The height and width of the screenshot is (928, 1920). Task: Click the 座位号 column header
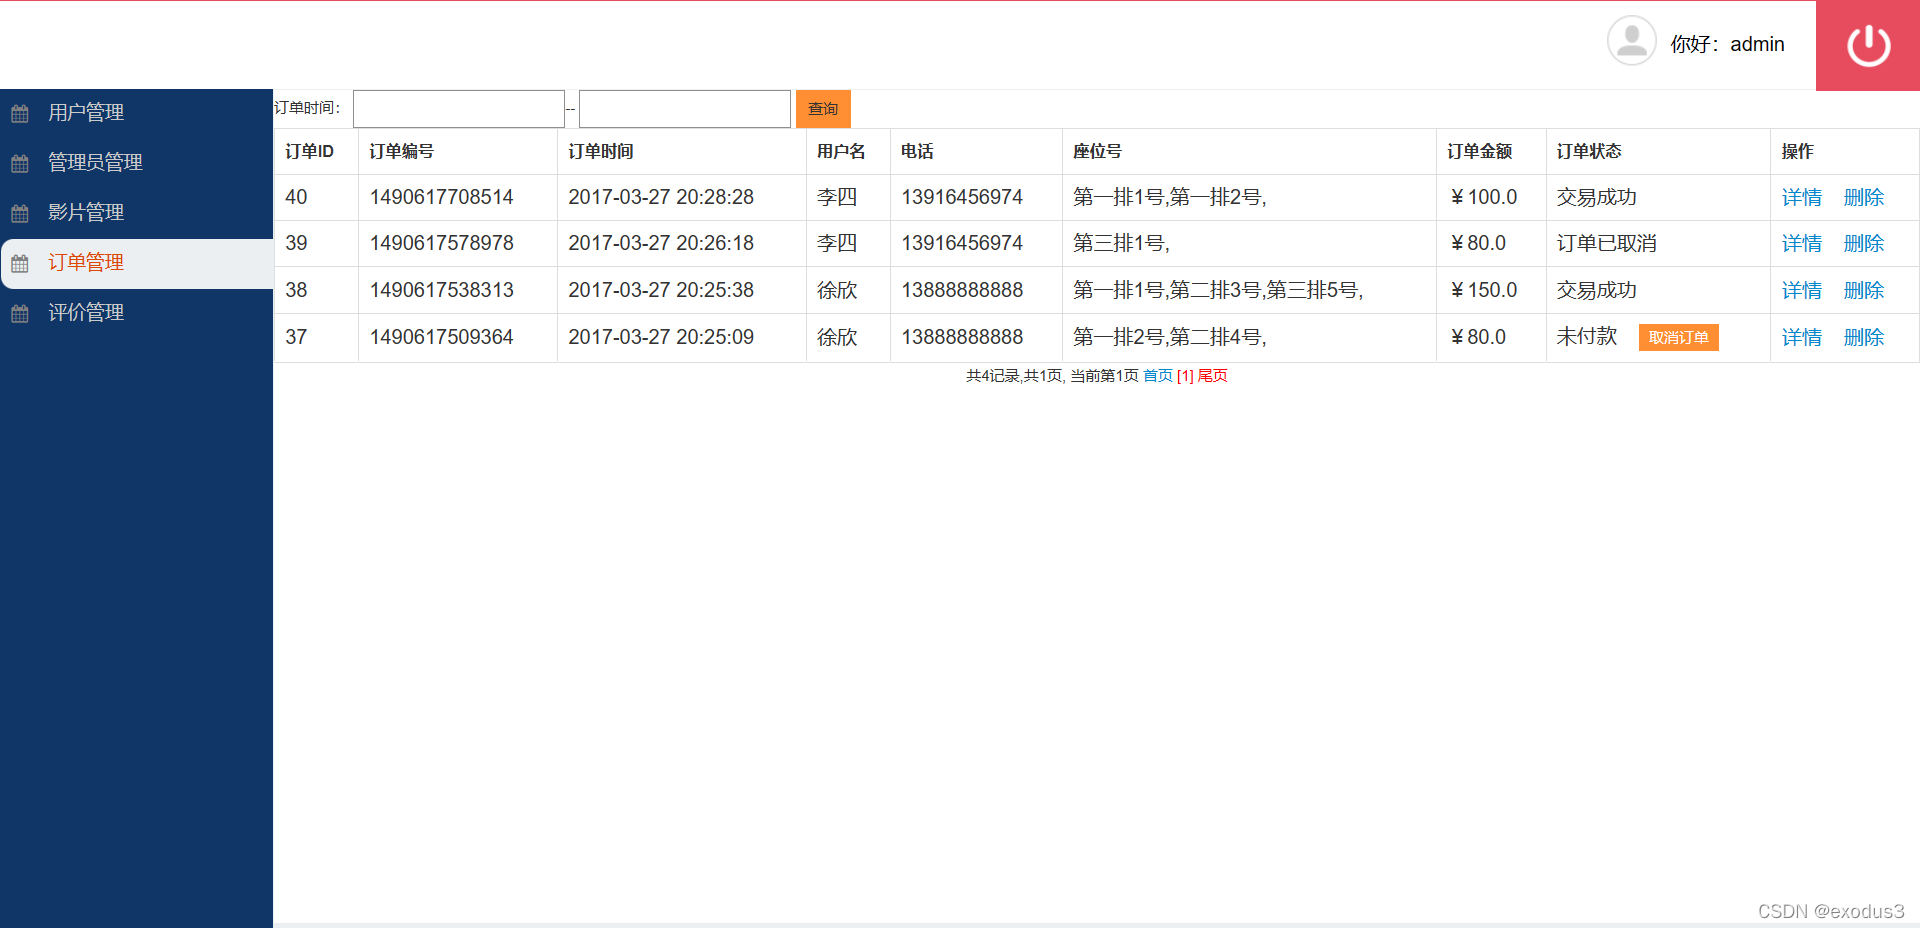(1097, 152)
